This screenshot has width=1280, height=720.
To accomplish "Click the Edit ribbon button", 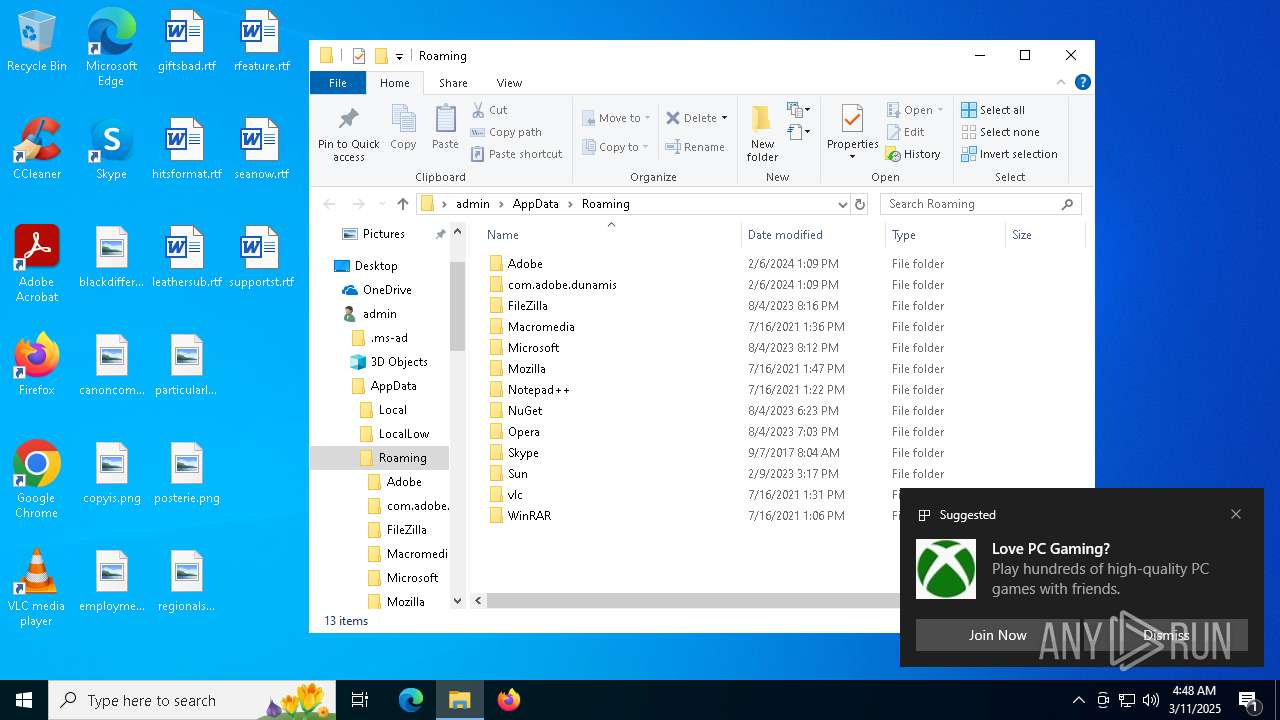I will pos(906,132).
